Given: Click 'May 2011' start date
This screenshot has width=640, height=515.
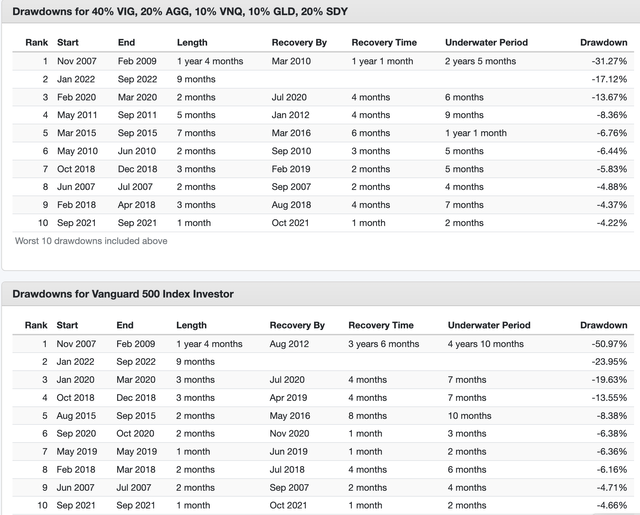Looking at the screenshot, I should [x=77, y=115].
